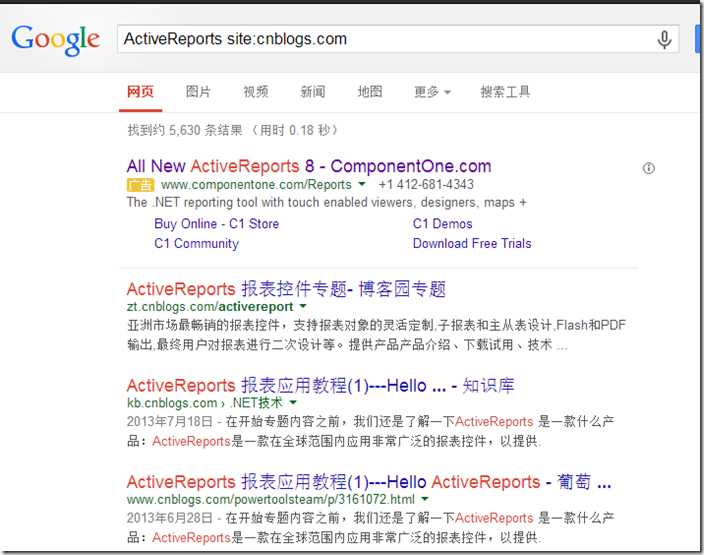Image resolution: width=704 pixels, height=555 pixels.
Task: Expand arrow next to powertoolsteam/p/3161072.html URL
Action: pyautogui.click(x=425, y=499)
